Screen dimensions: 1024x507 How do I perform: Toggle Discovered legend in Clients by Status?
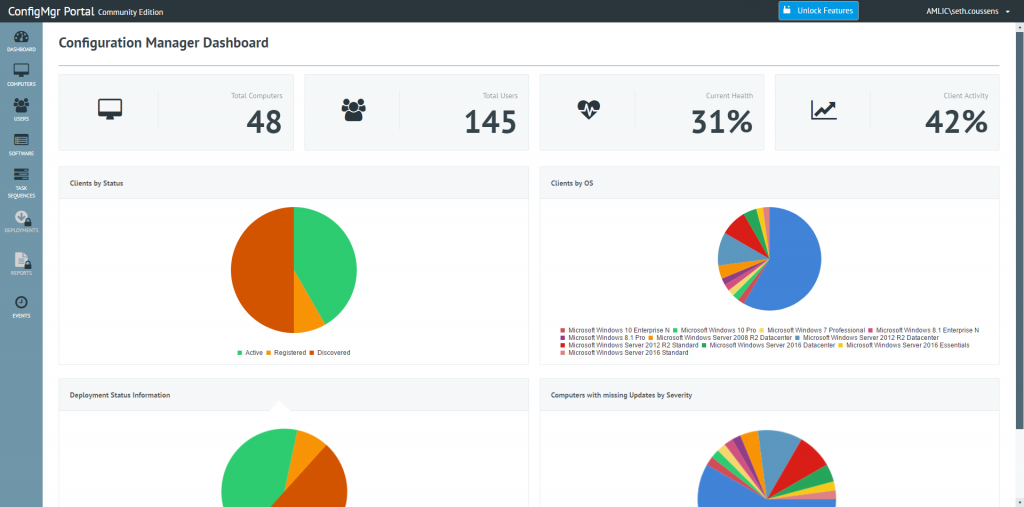tap(330, 353)
